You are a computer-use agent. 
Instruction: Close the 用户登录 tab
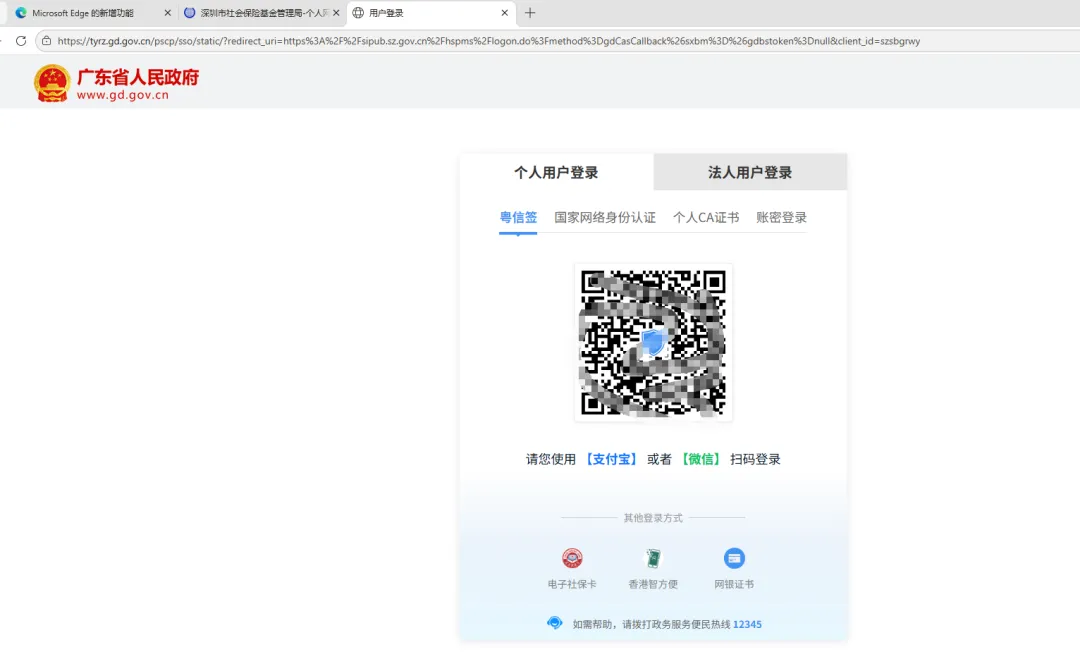(x=504, y=12)
